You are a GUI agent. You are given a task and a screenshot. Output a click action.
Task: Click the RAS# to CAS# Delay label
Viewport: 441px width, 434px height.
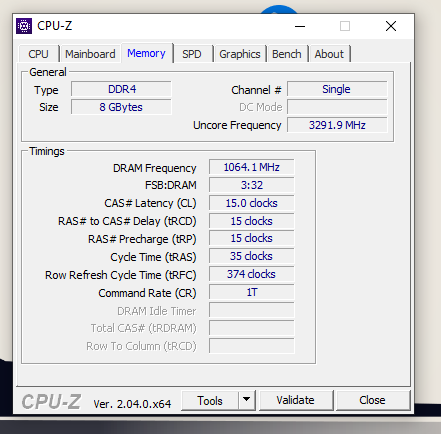[127, 221]
